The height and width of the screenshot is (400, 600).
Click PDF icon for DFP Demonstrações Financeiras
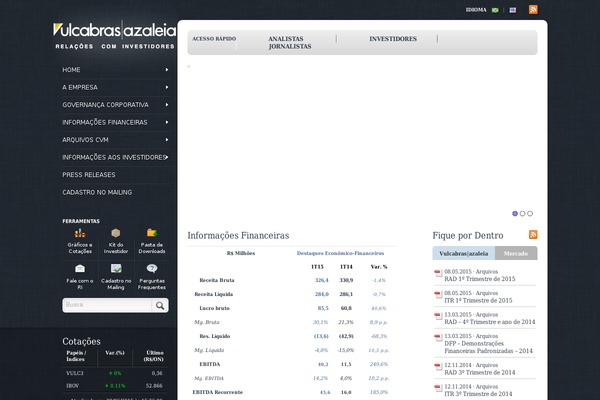click(438, 338)
